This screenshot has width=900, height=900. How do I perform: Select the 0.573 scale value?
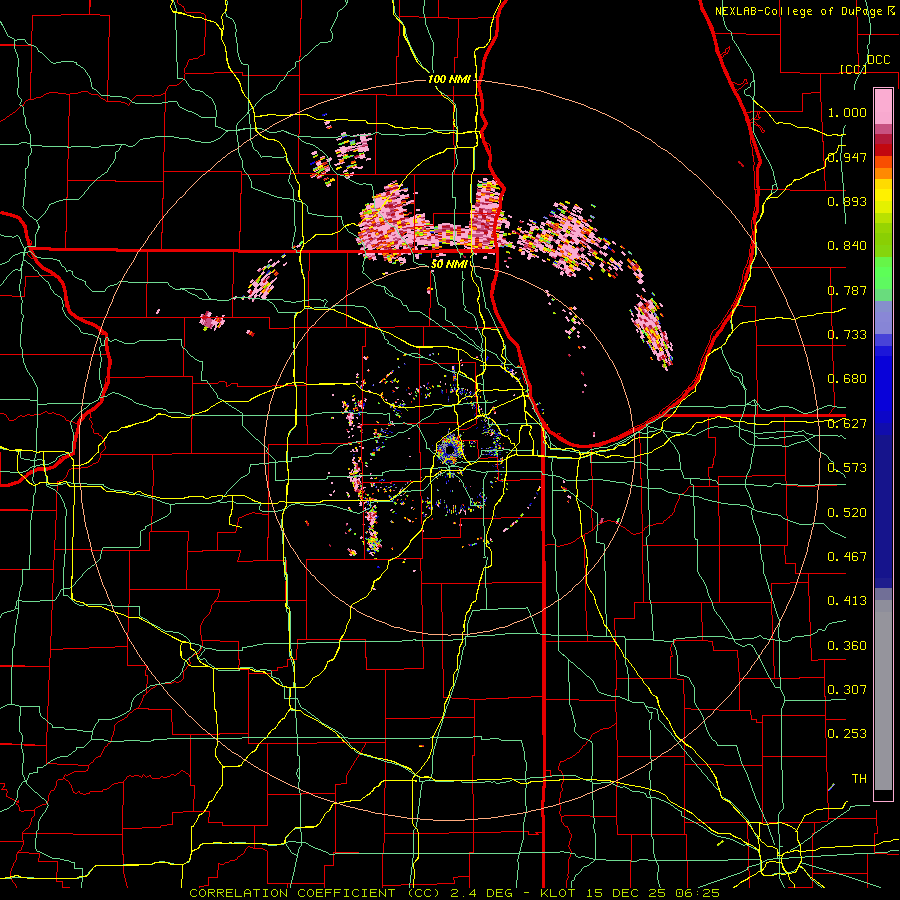(847, 468)
